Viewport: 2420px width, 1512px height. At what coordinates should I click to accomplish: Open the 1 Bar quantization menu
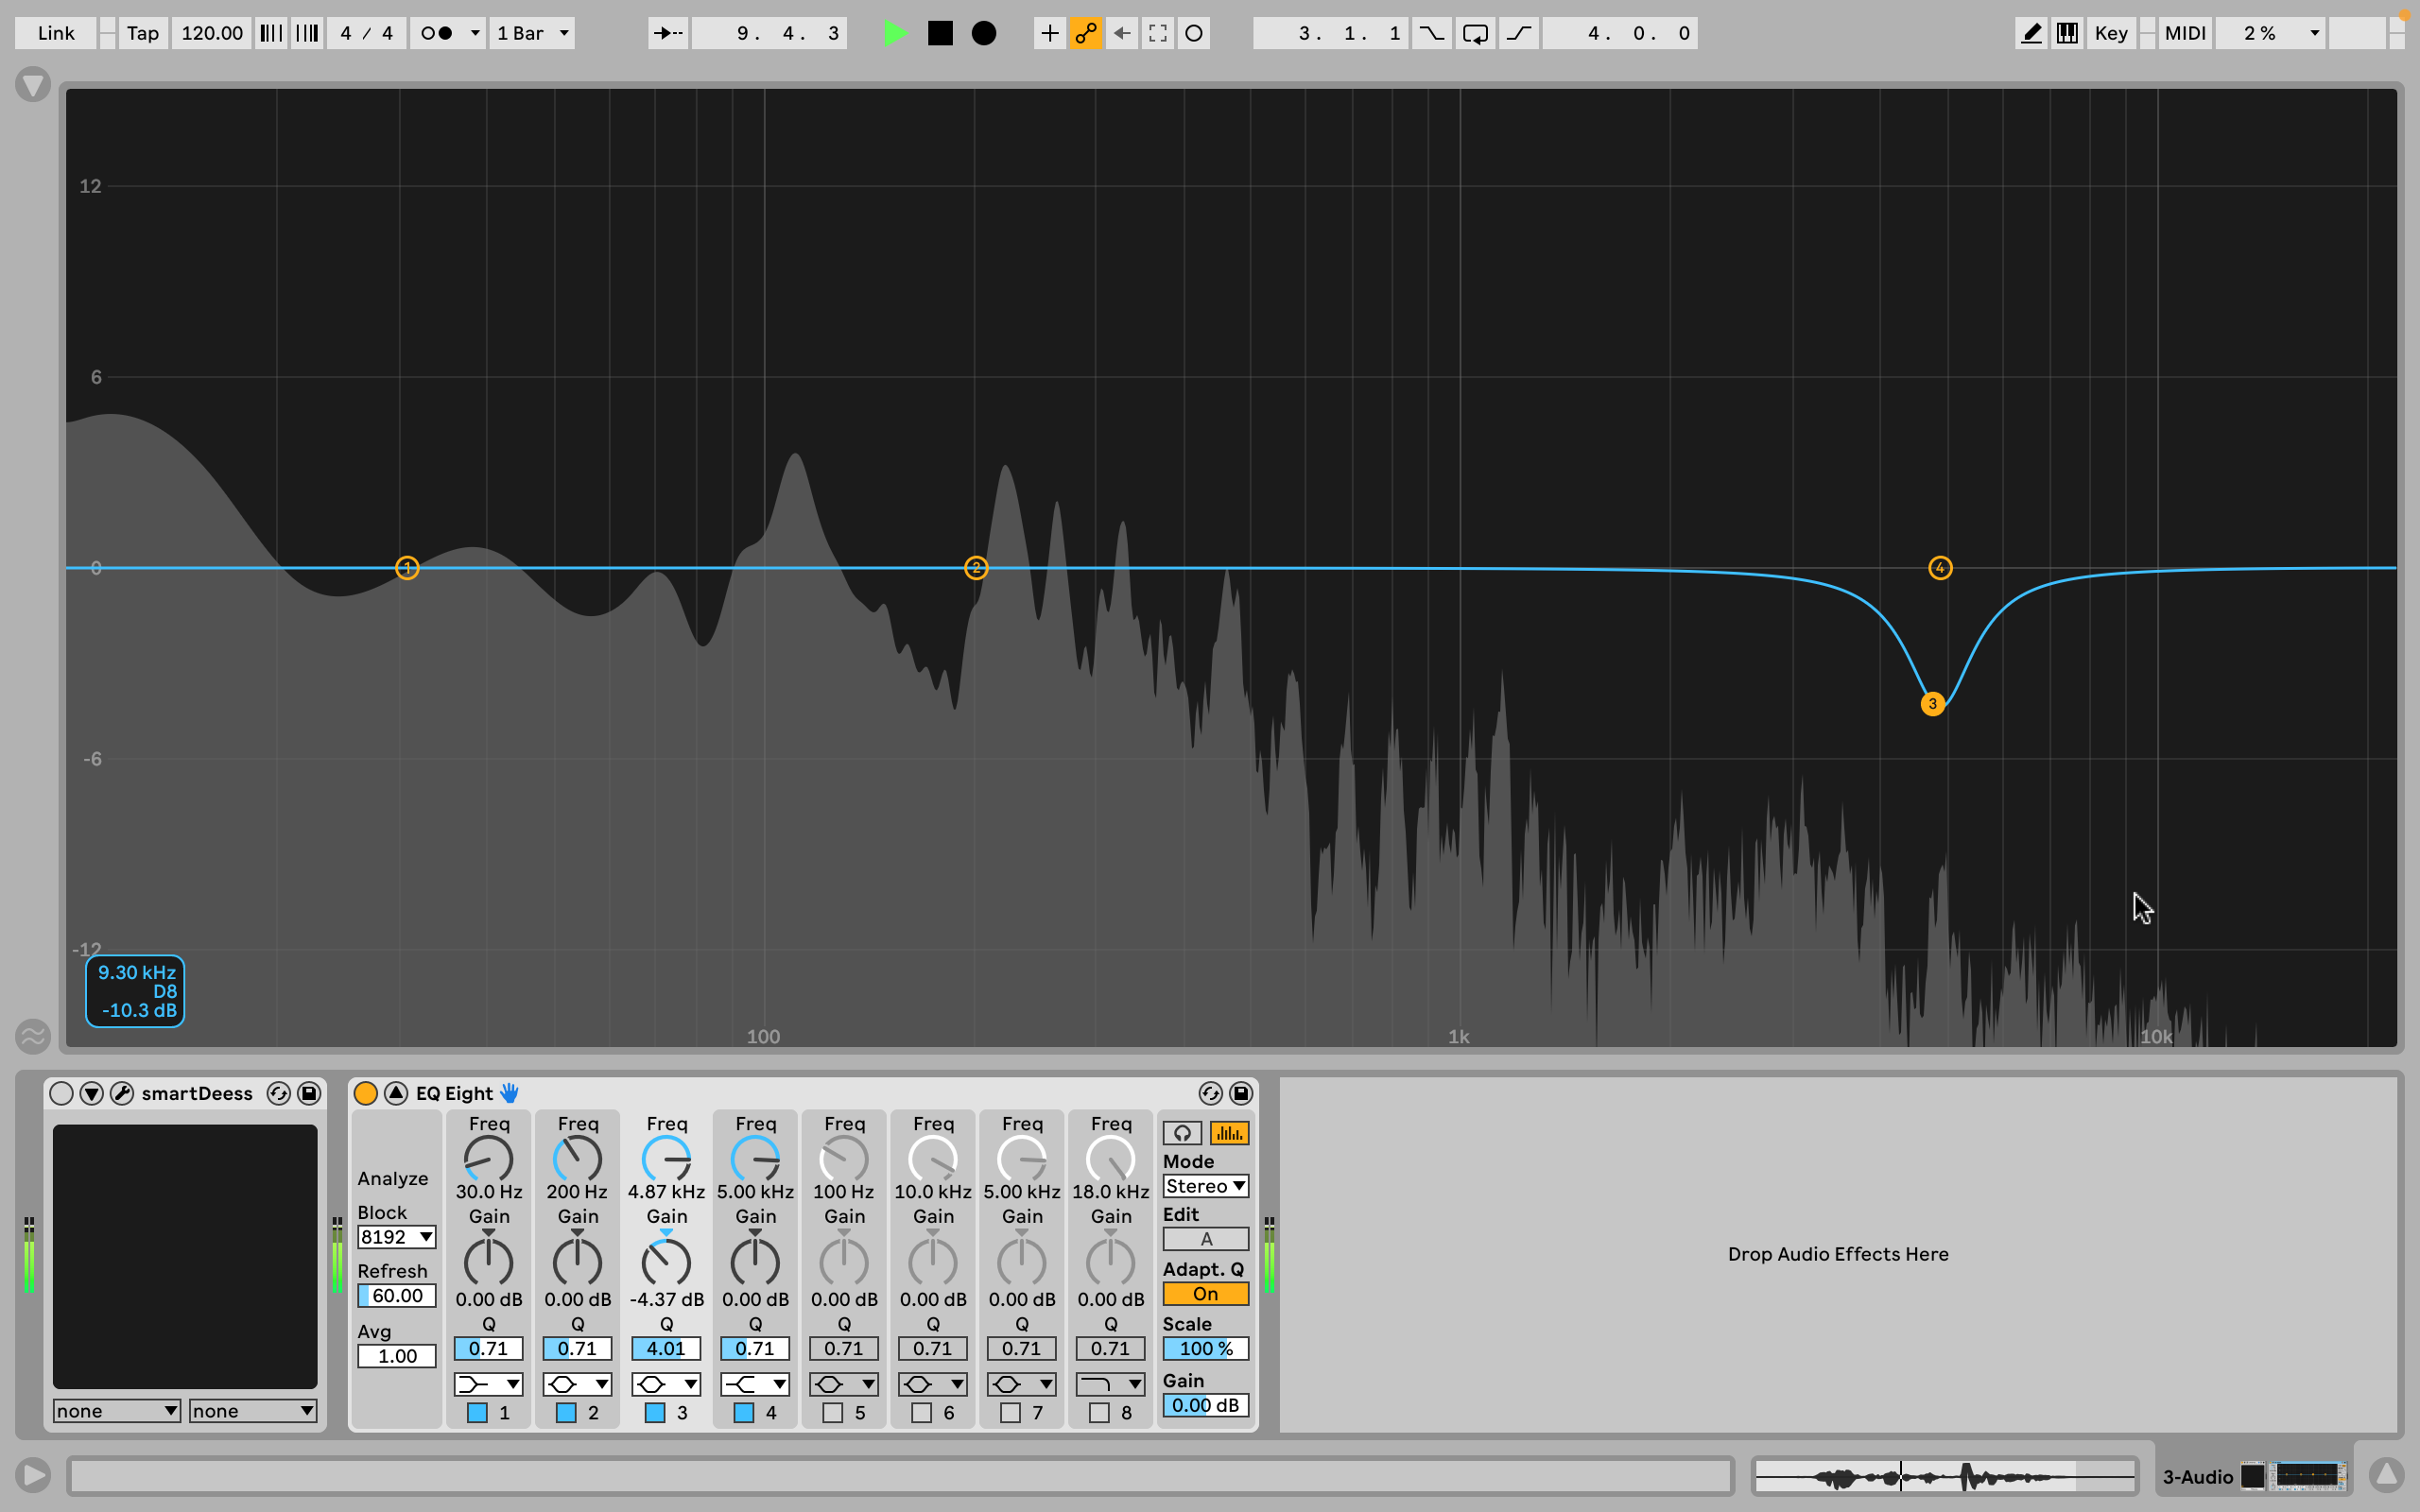(x=533, y=33)
